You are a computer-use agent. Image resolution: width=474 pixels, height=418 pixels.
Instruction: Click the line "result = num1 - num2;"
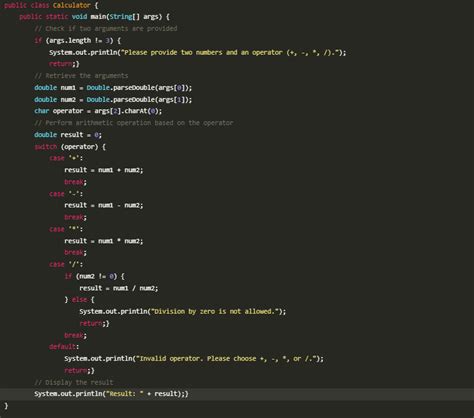pyautogui.click(x=104, y=206)
